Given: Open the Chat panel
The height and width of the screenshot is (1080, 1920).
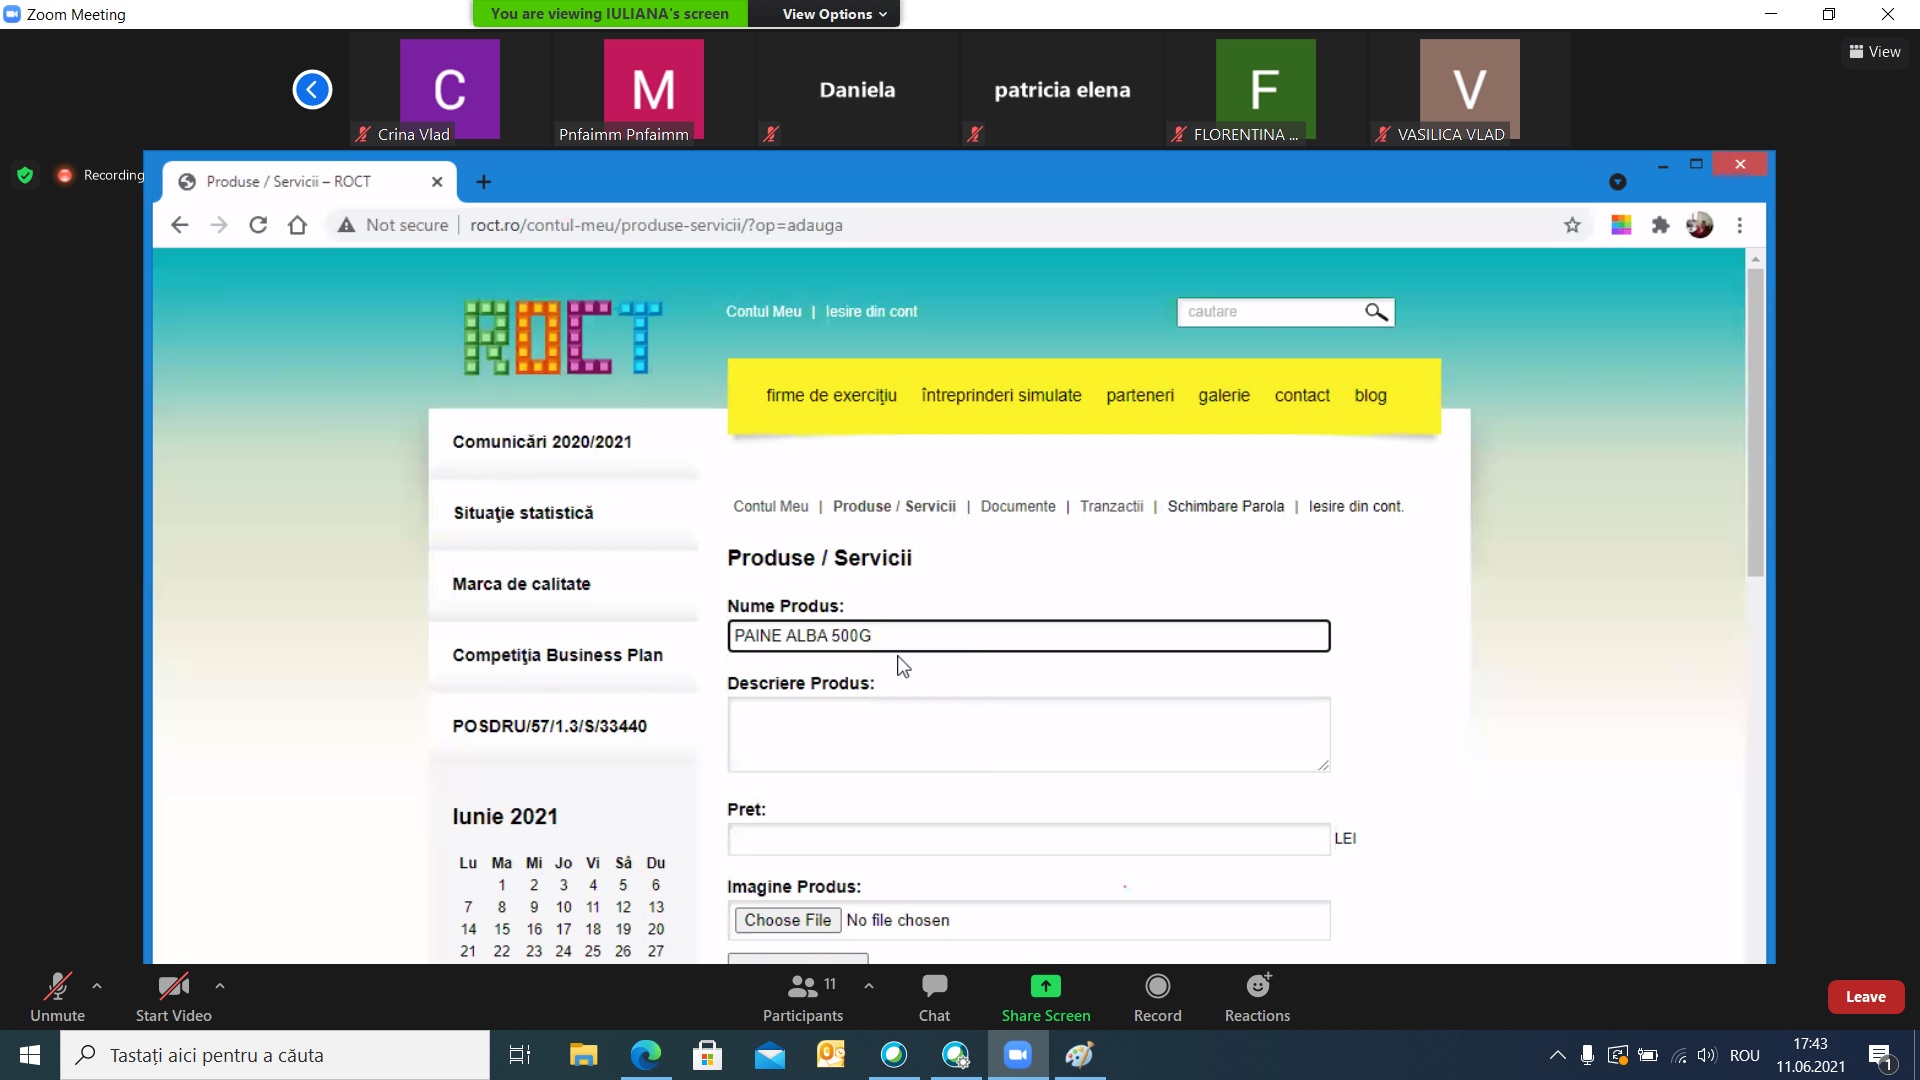Looking at the screenshot, I should [x=934, y=997].
